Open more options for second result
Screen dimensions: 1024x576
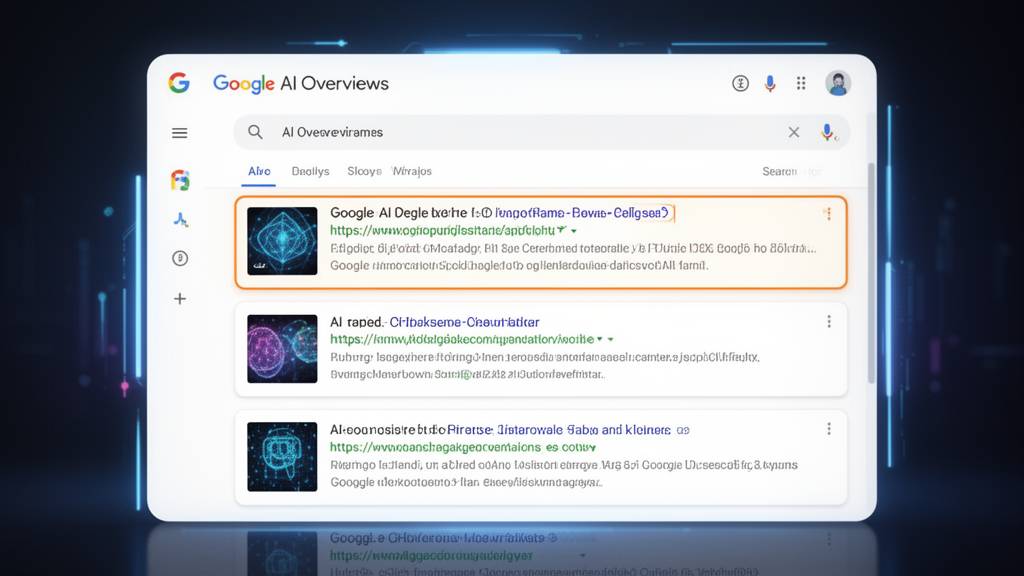tap(829, 321)
